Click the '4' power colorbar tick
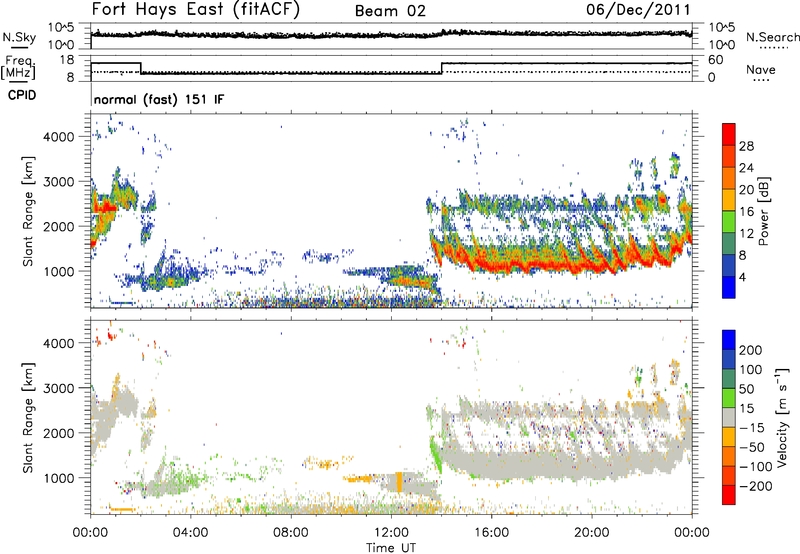 coord(742,277)
